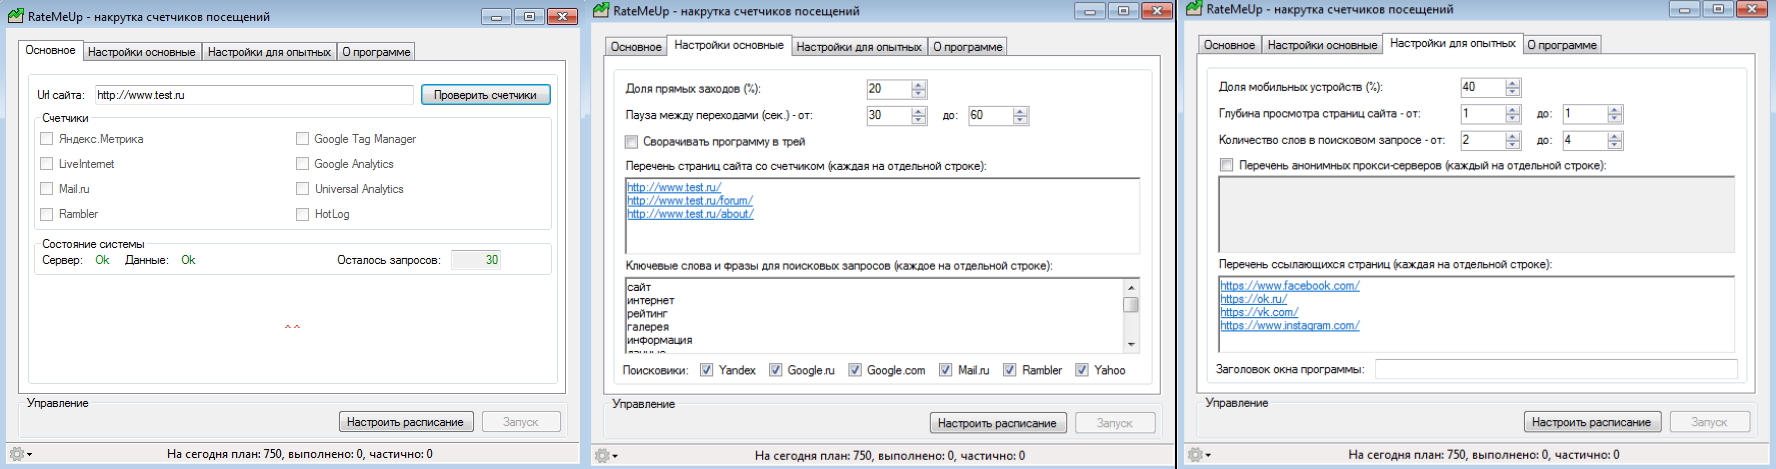The height and width of the screenshot is (469, 1776).
Task: Open gear settings menu in left window
Action: 20,454
